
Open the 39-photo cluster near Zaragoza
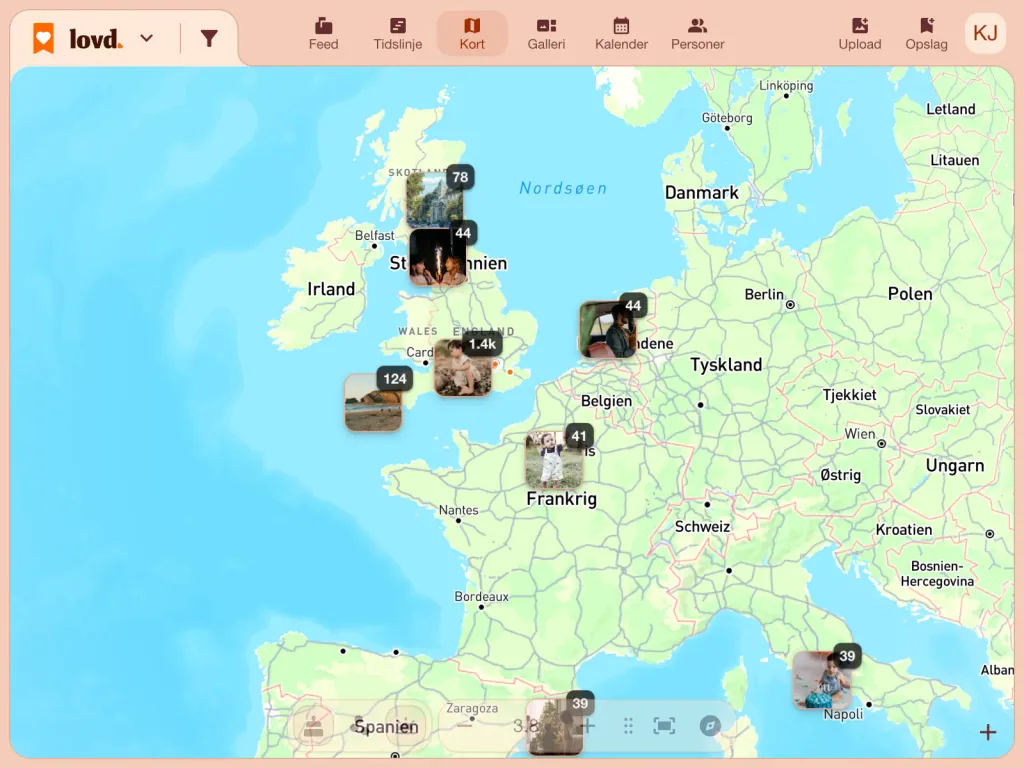tap(554, 727)
